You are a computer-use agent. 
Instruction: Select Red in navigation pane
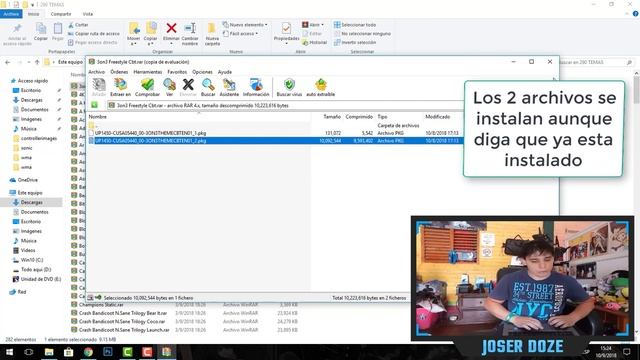tap(22, 292)
